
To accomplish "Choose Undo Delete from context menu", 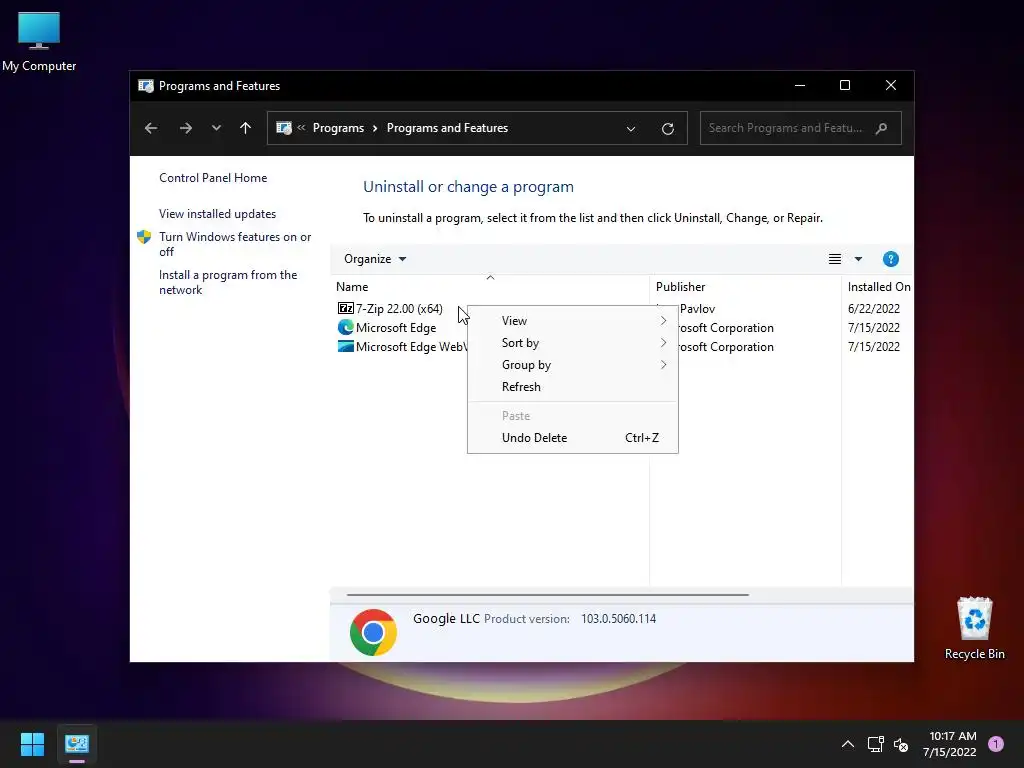I will [x=573, y=438].
